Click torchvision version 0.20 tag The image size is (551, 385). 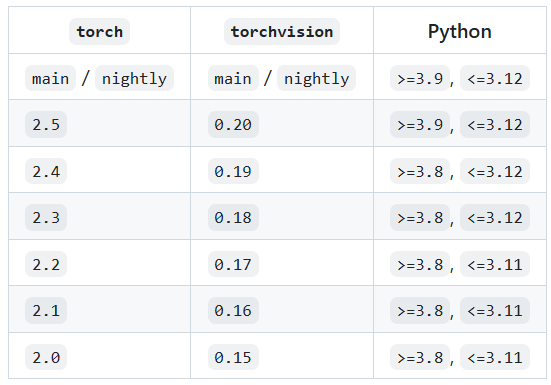pos(233,124)
